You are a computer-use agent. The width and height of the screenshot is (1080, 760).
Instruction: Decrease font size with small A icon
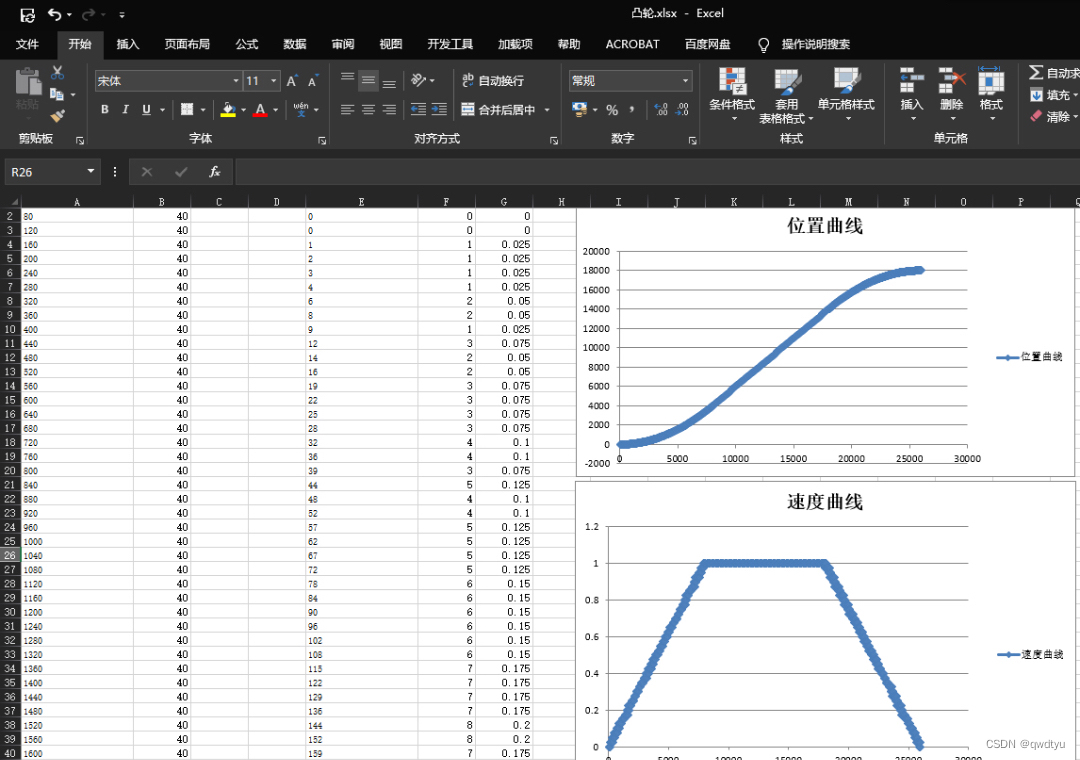tap(313, 81)
